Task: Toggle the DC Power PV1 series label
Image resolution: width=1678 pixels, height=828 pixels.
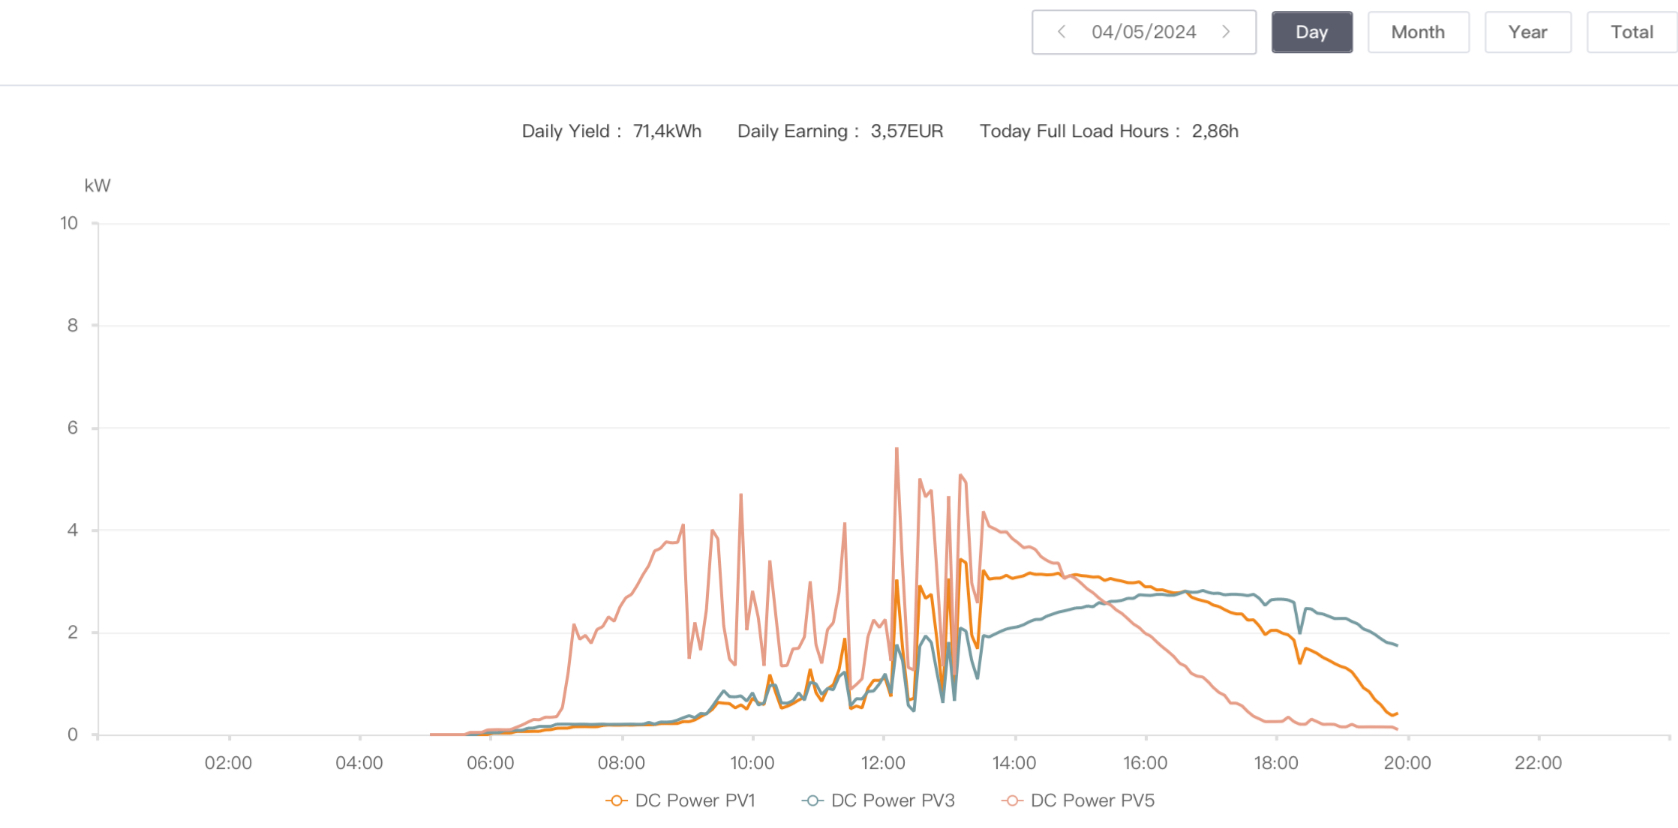Action: [695, 801]
